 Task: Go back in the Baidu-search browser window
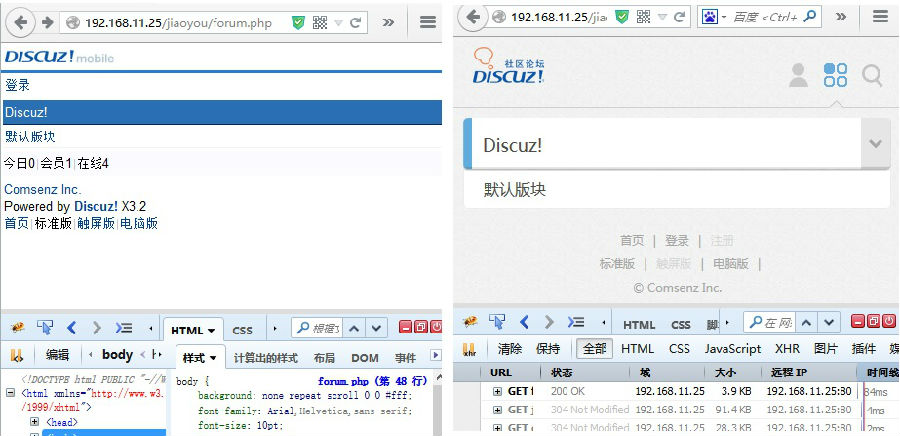473,17
